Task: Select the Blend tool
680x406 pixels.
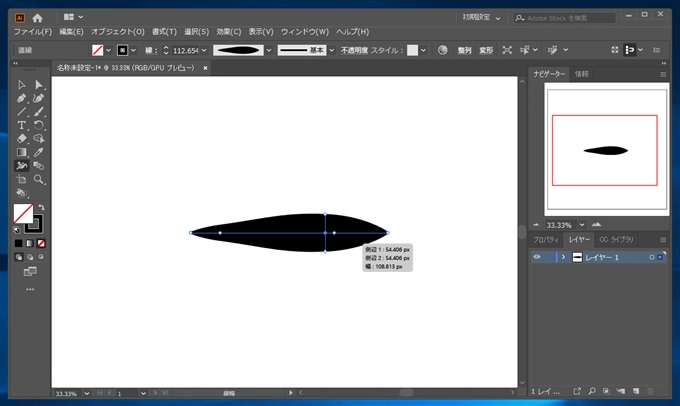Action: [x=39, y=166]
